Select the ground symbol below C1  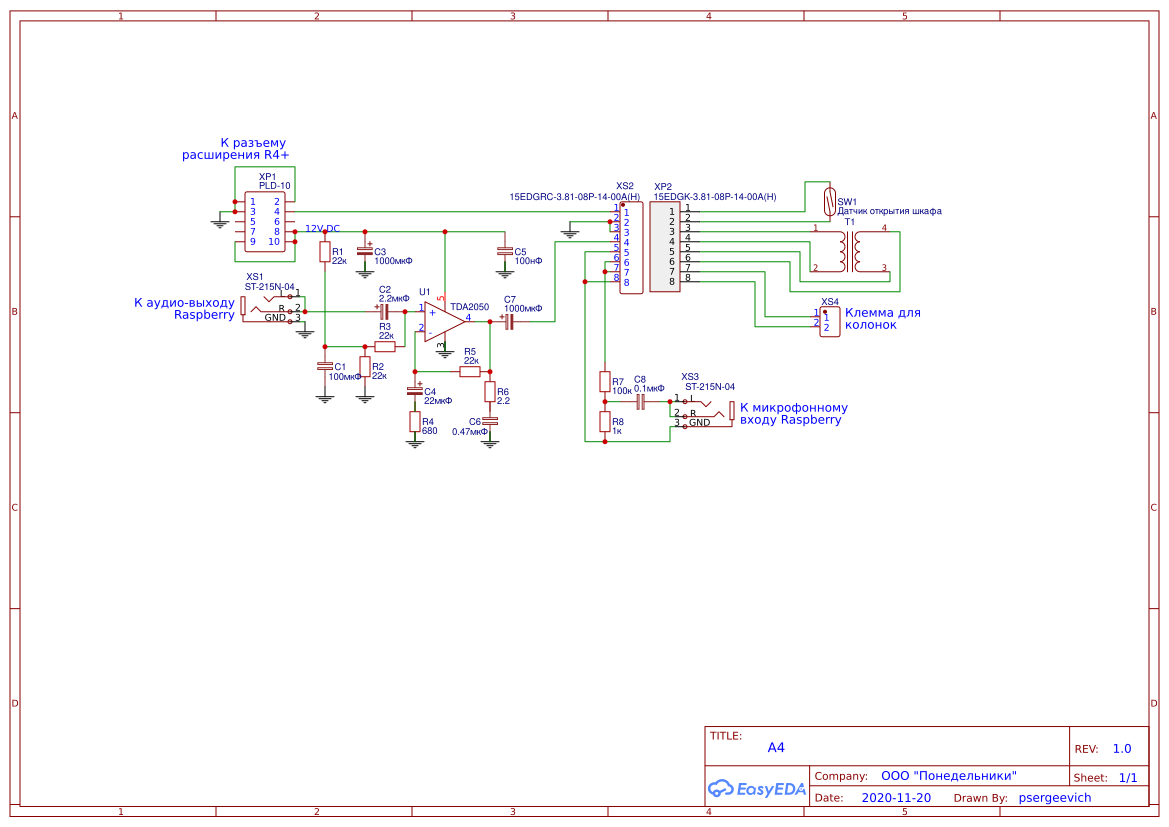(x=325, y=397)
